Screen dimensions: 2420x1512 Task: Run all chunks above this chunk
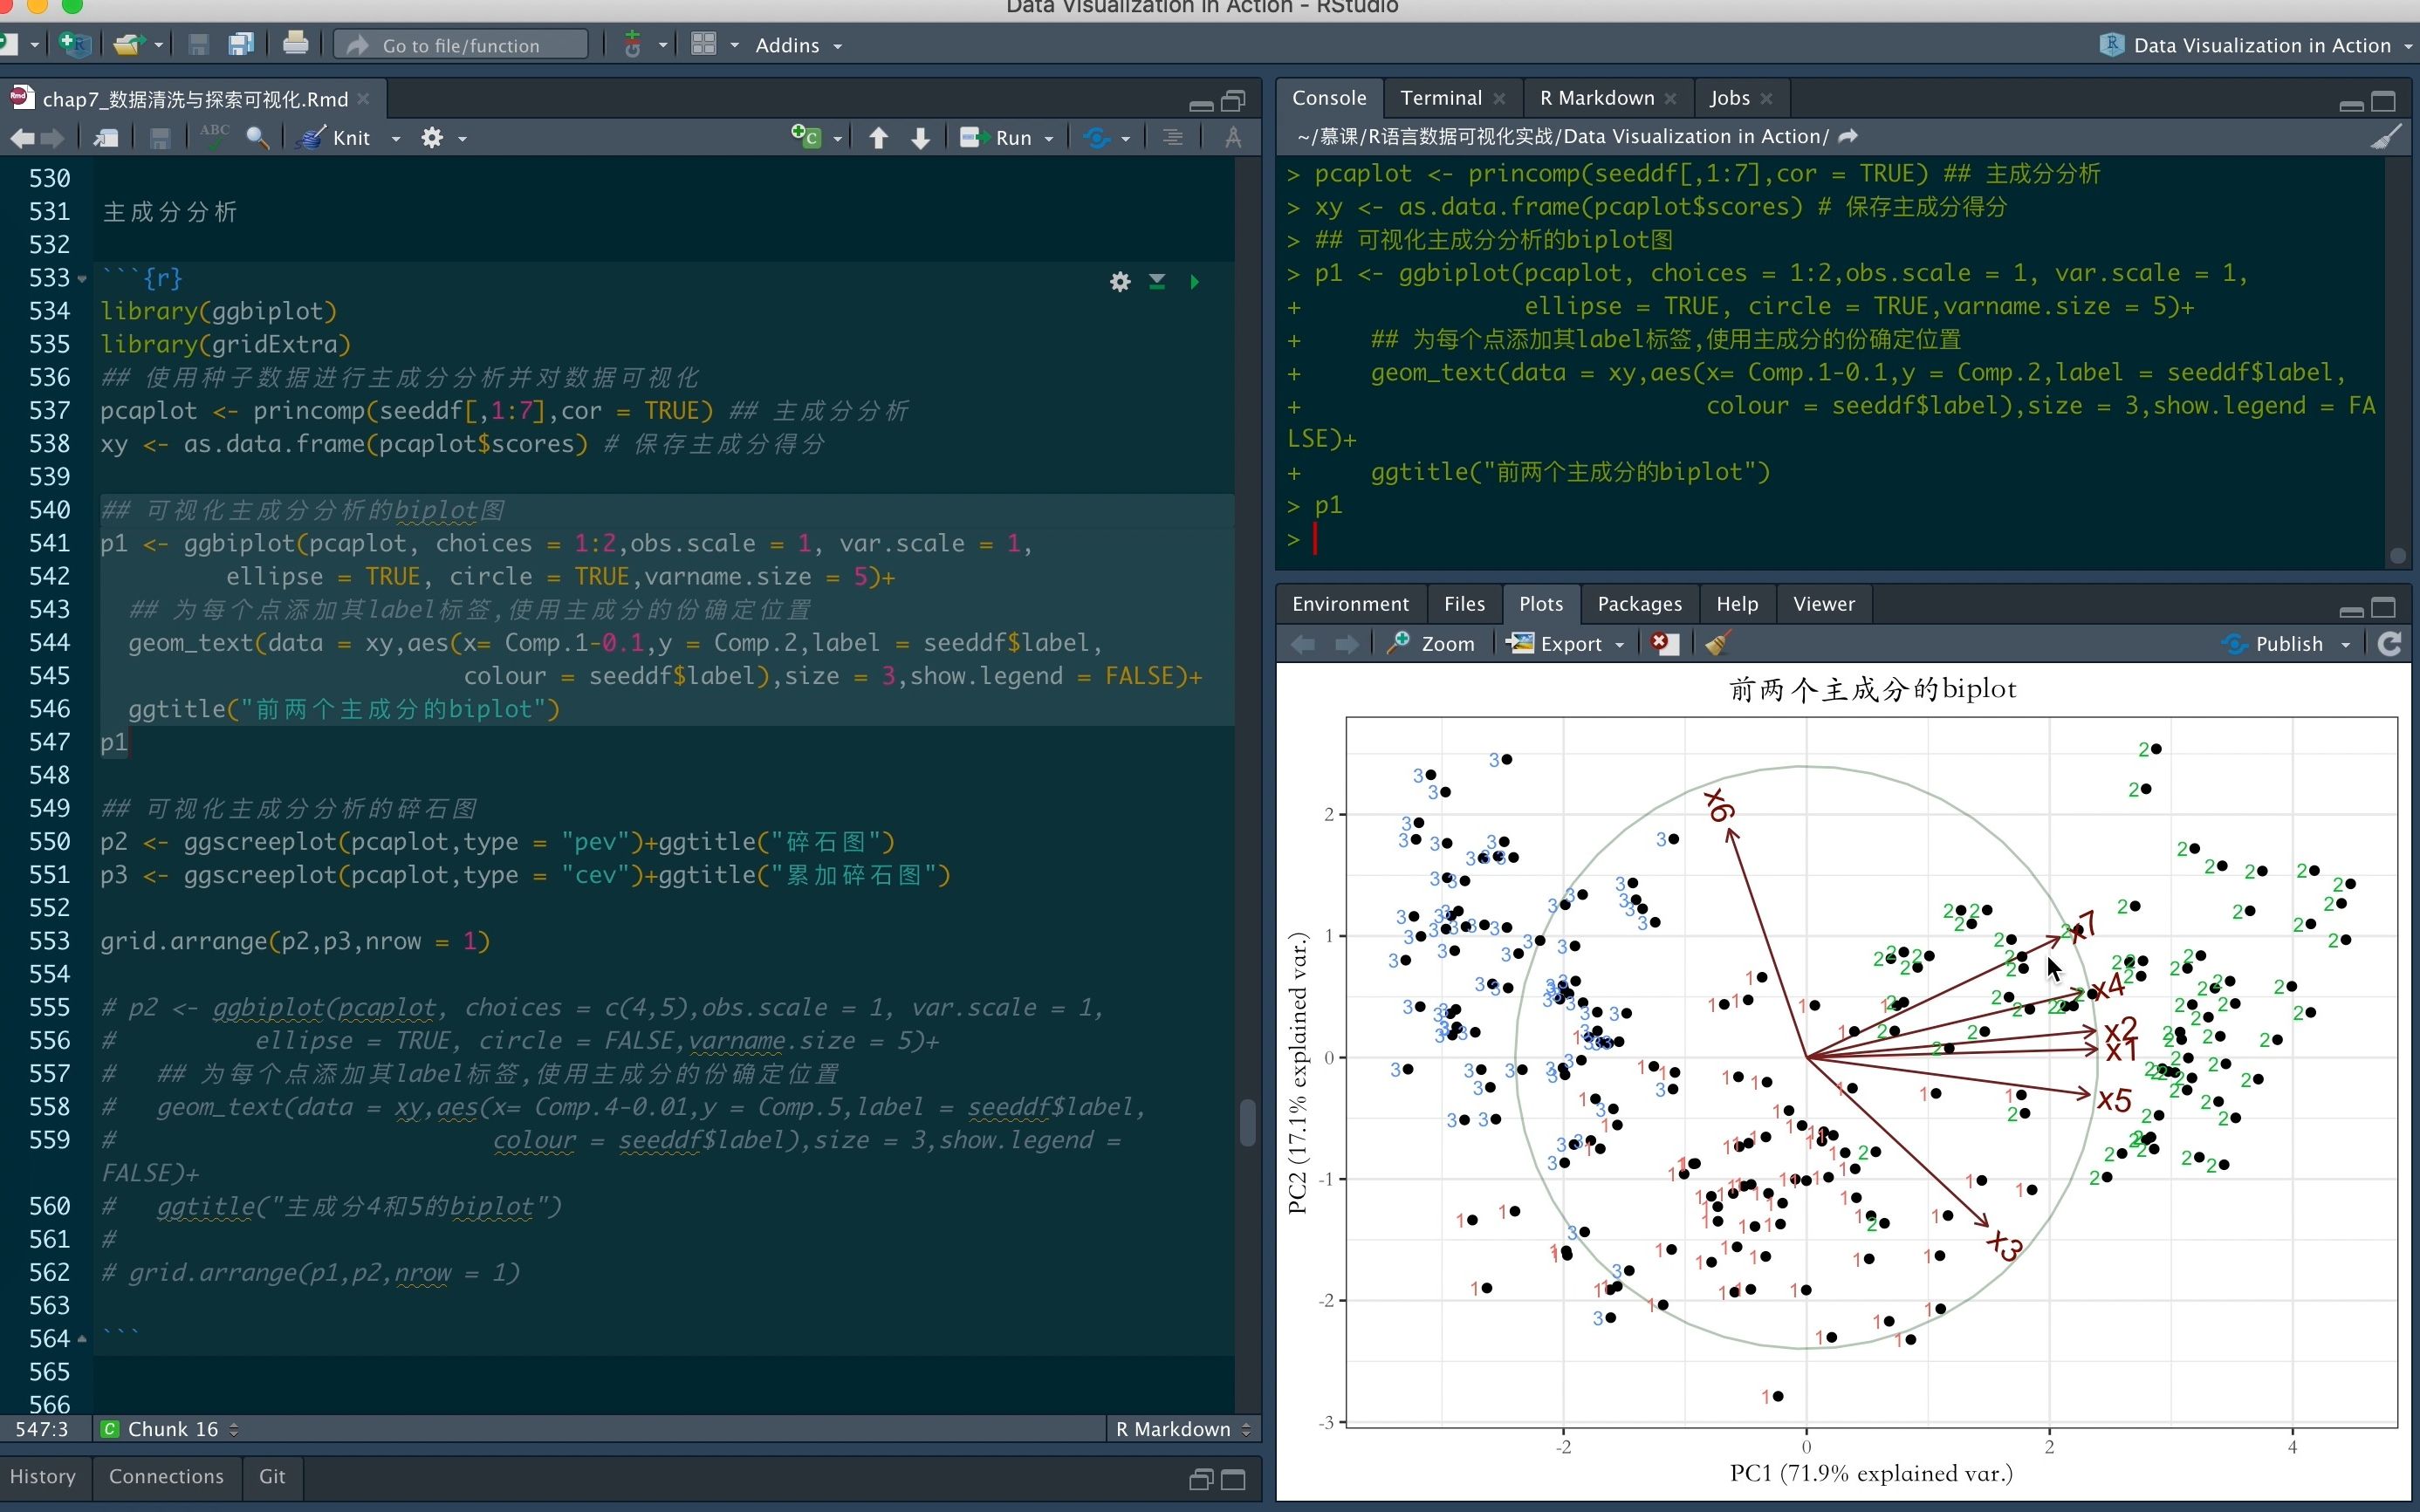coord(1157,282)
